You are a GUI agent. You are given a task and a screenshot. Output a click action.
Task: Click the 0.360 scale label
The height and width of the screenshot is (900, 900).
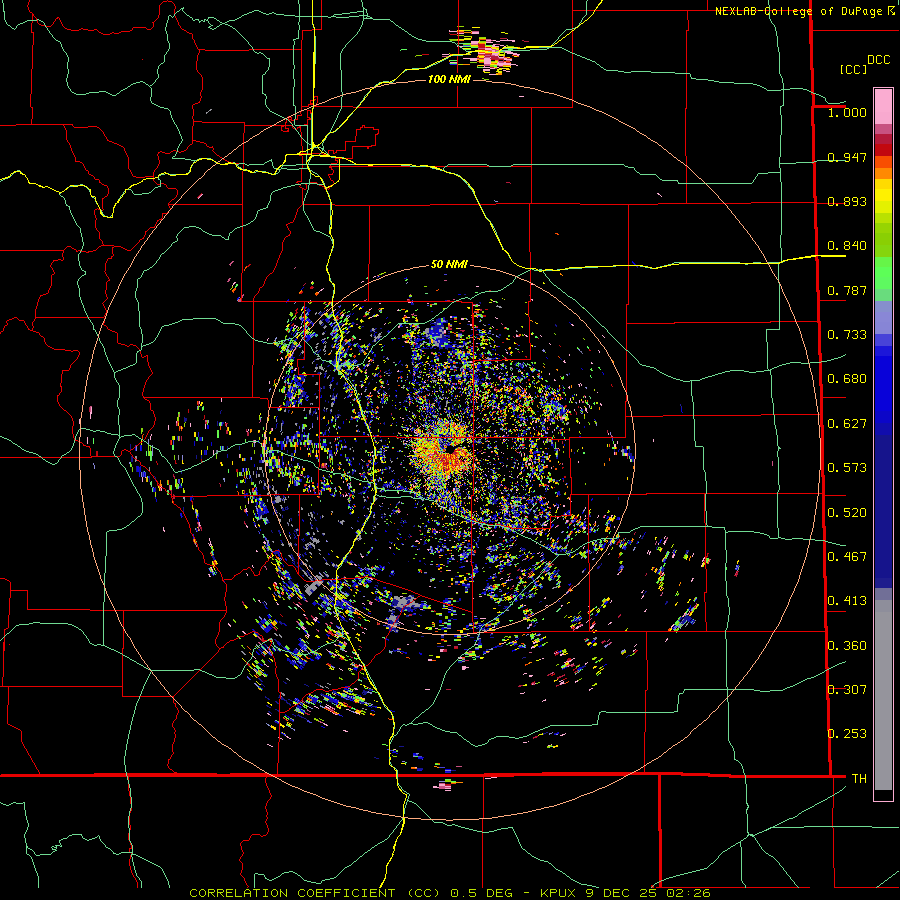pyautogui.click(x=847, y=646)
